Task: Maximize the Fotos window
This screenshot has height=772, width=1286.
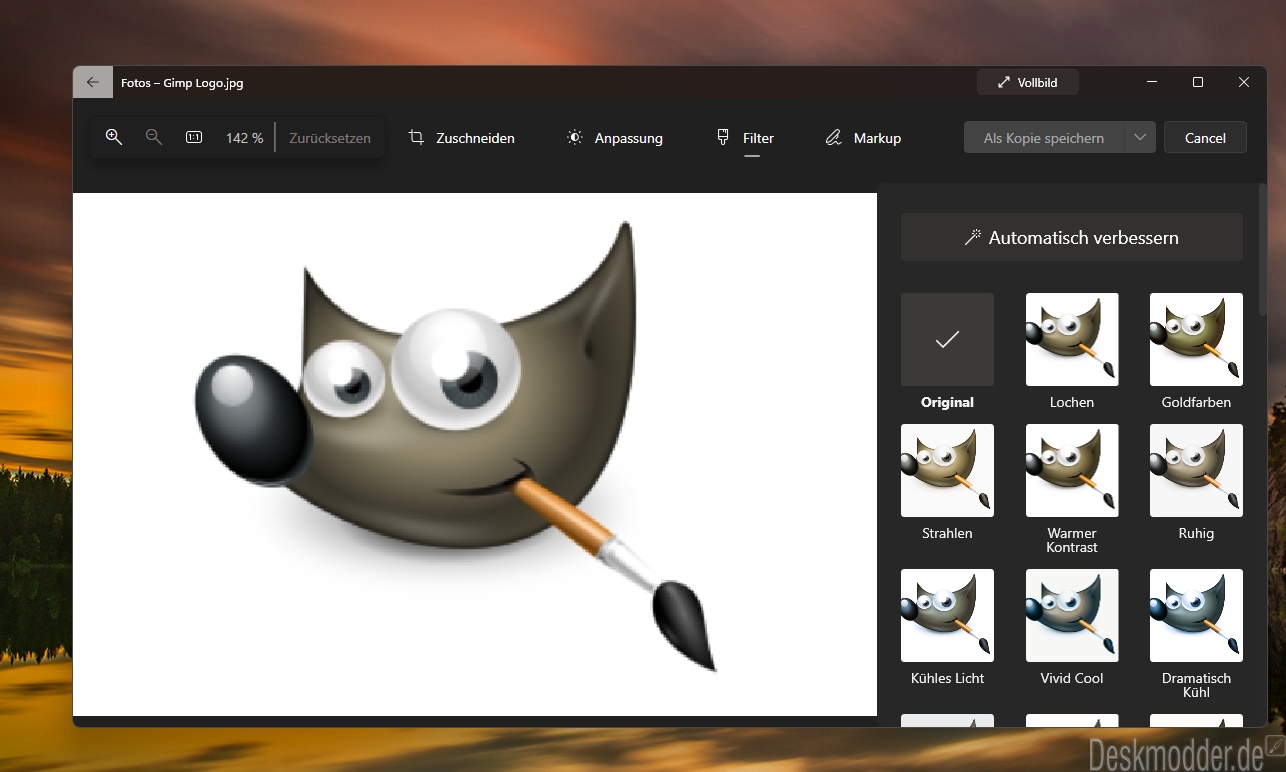Action: pyautogui.click(x=1198, y=83)
